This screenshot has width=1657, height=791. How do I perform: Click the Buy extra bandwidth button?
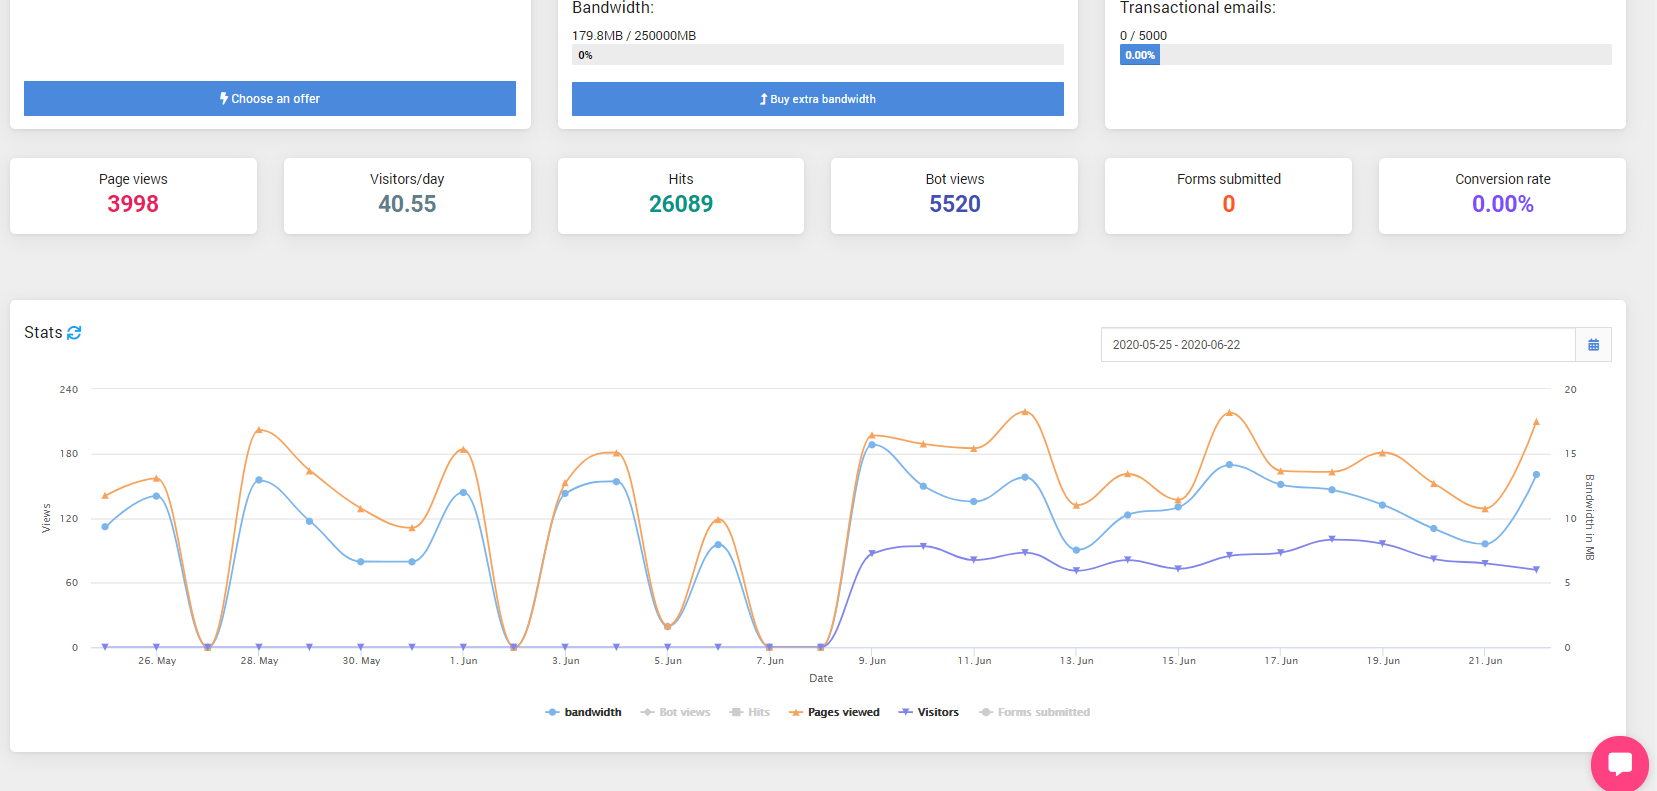(818, 99)
